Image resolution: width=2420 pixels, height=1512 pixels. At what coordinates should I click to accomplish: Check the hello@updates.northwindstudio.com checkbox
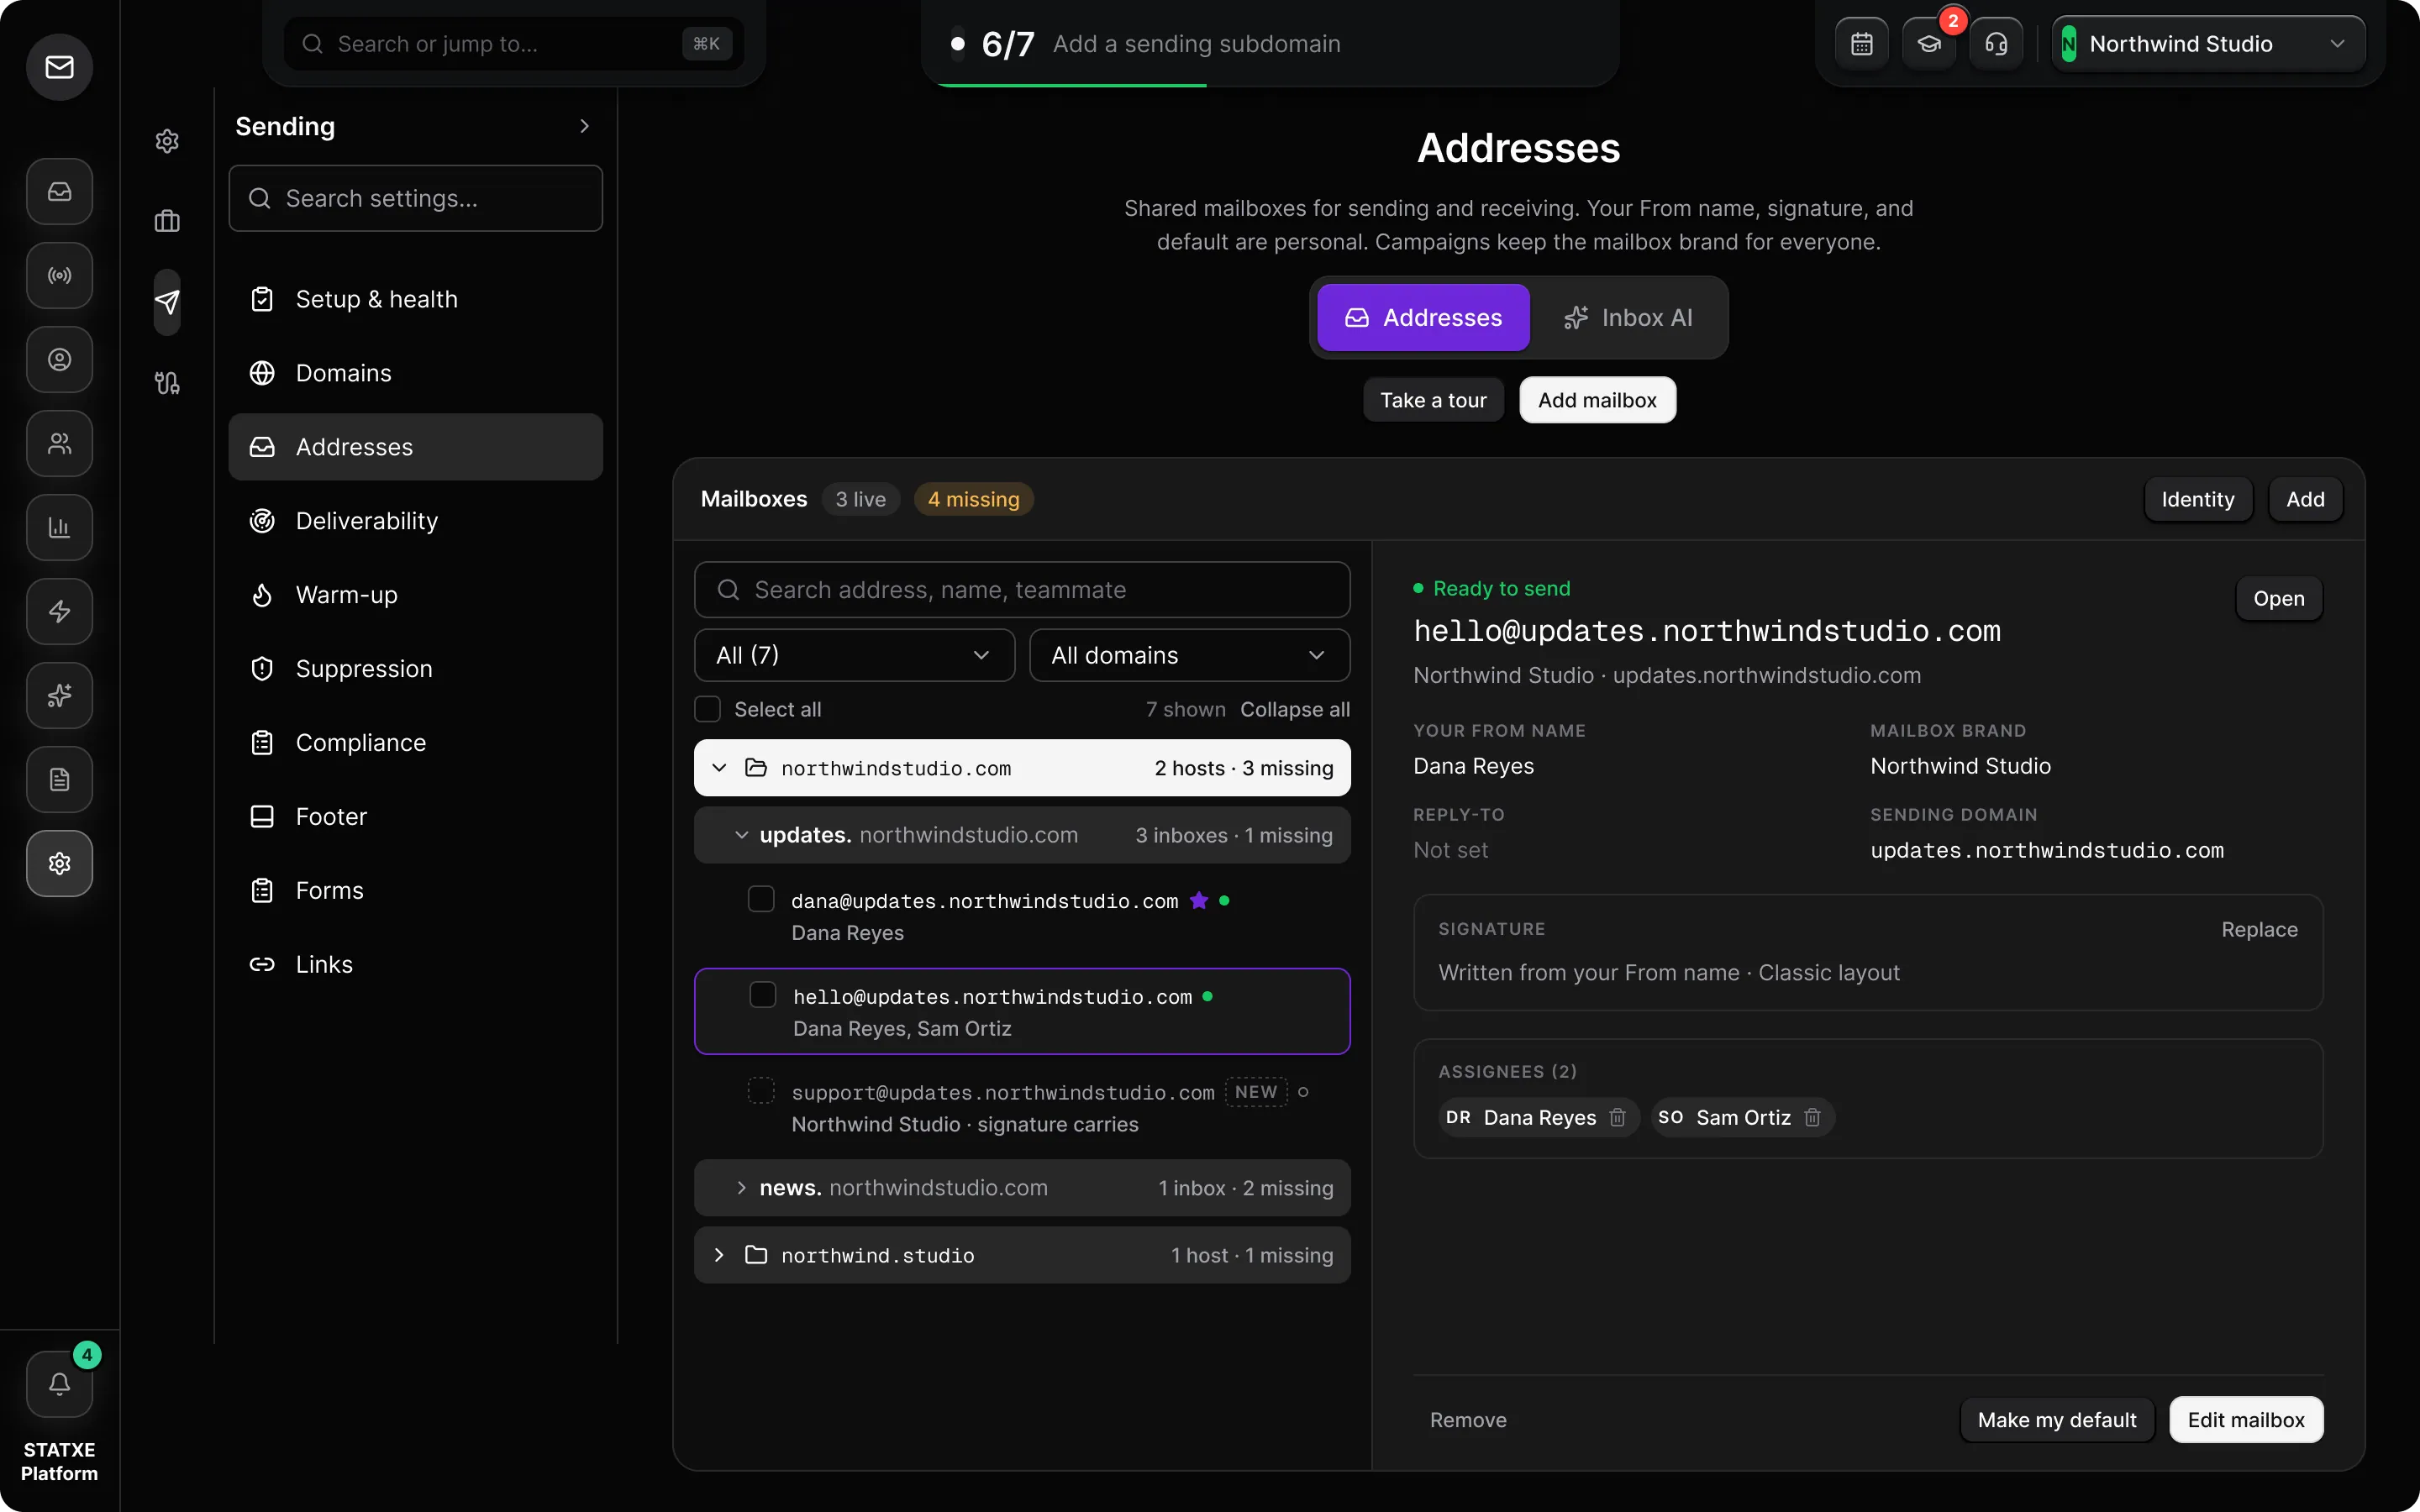[x=763, y=995]
